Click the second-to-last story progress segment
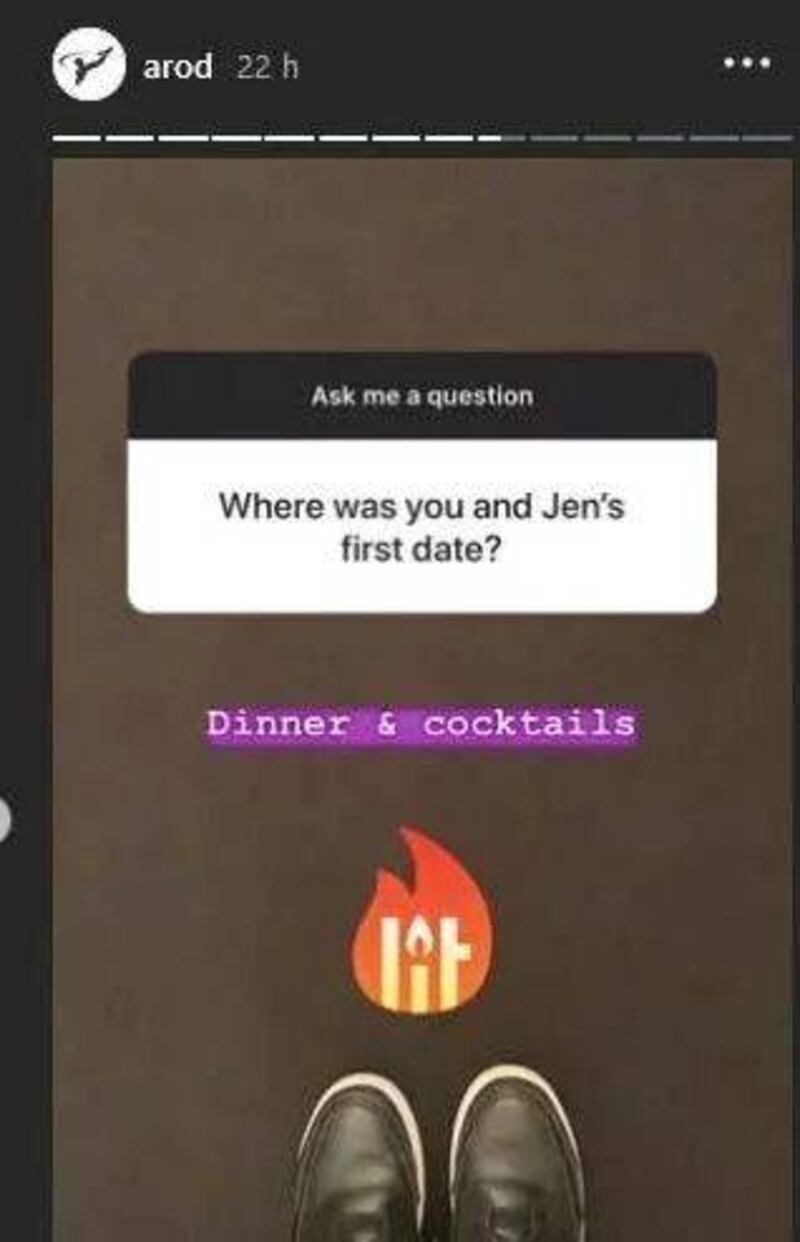800x1242 pixels. [x=713, y=137]
